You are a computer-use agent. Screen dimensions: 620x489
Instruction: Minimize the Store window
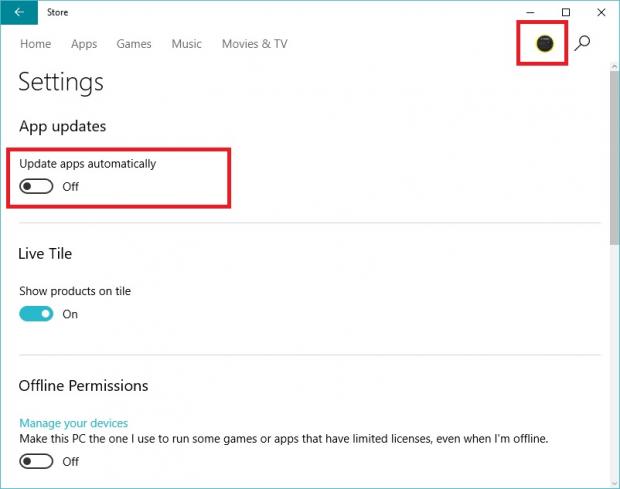[530, 12]
